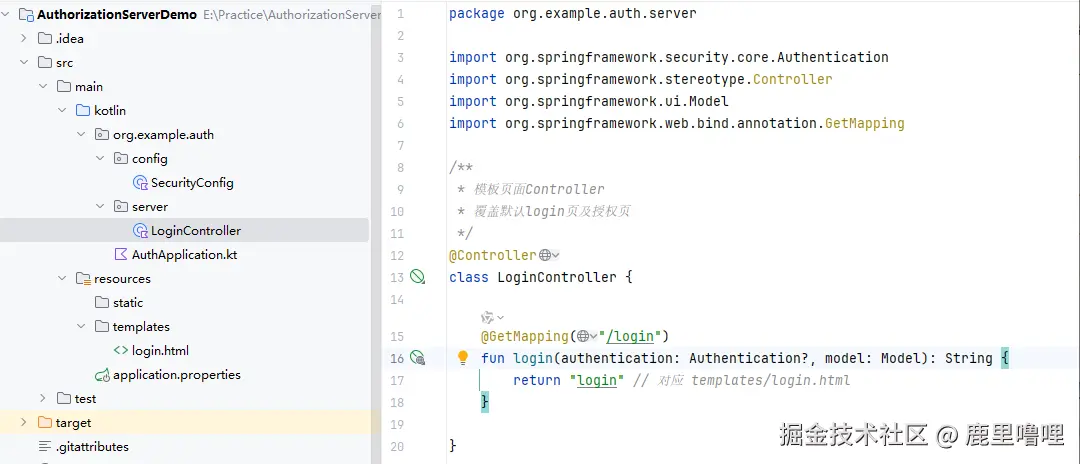The height and width of the screenshot is (464, 1080).
Task: Click the kotlin source root folder icon
Action: (83, 111)
